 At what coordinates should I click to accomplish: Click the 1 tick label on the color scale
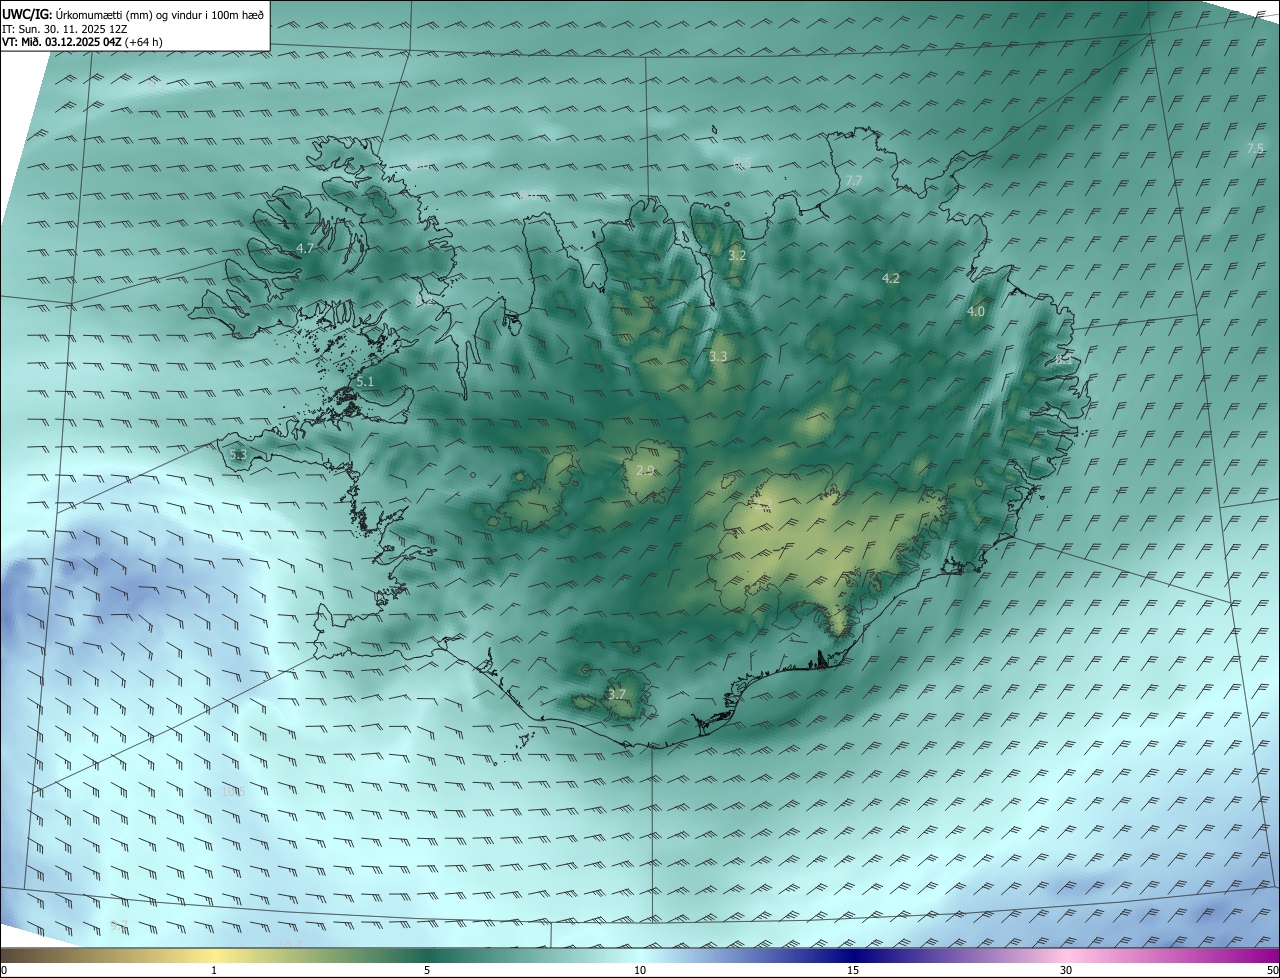(214, 970)
